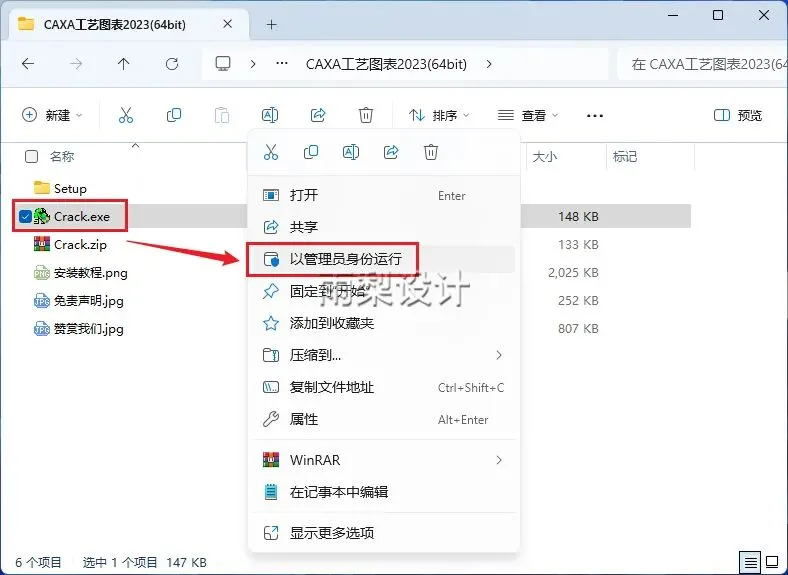
Task: Open the 新建 dropdown
Action: [x=52, y=116]
